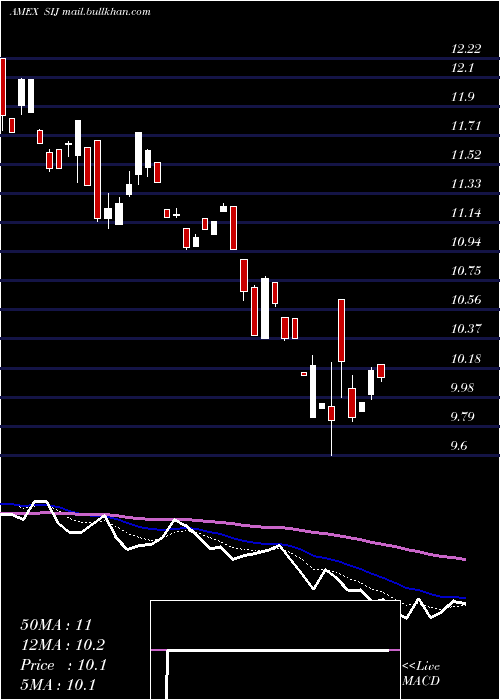Click the 12.1 price axis label

click(x=462, y=68)
